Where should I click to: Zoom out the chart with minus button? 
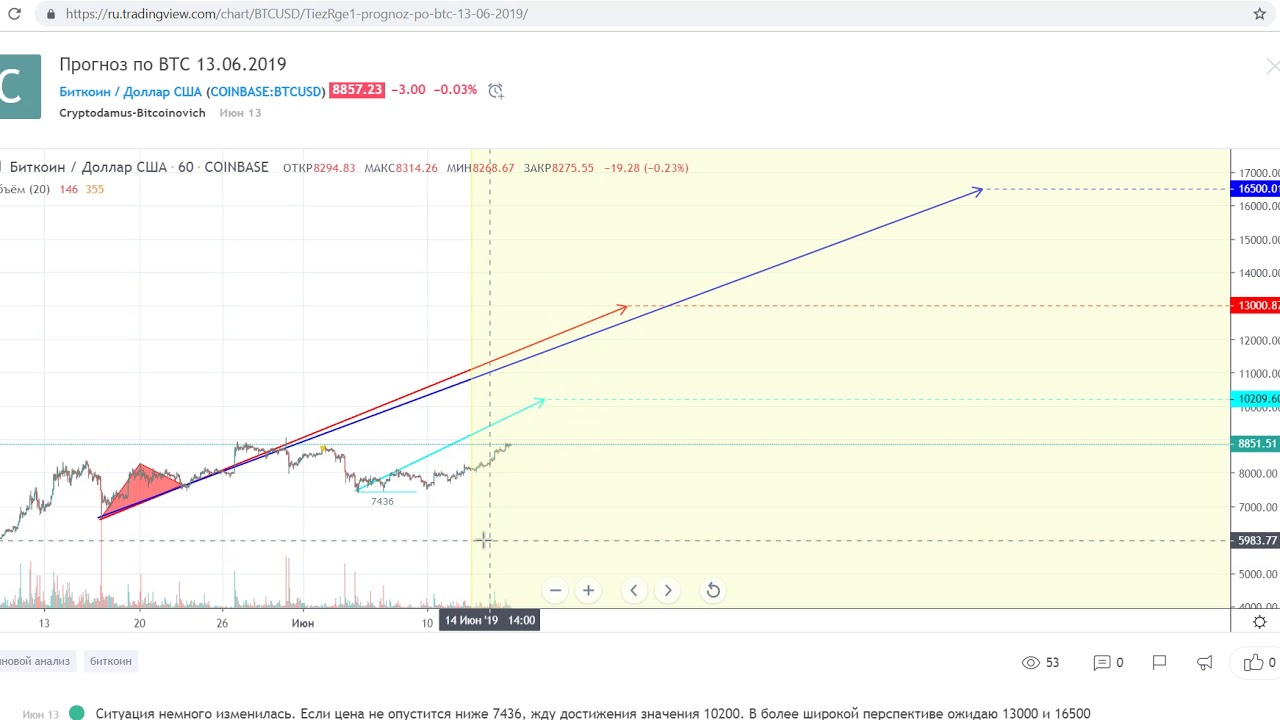[x=555, y=590]
